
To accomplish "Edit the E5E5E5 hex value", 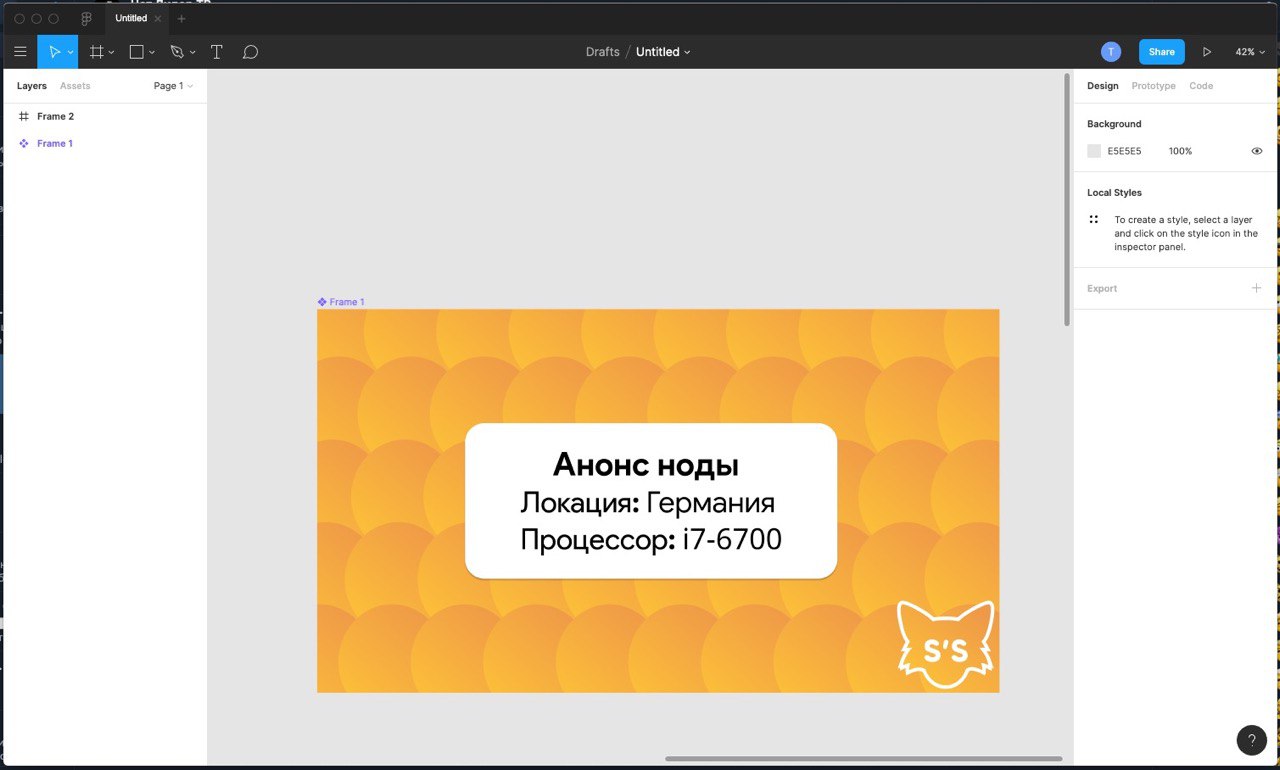I will point(1124,151).
